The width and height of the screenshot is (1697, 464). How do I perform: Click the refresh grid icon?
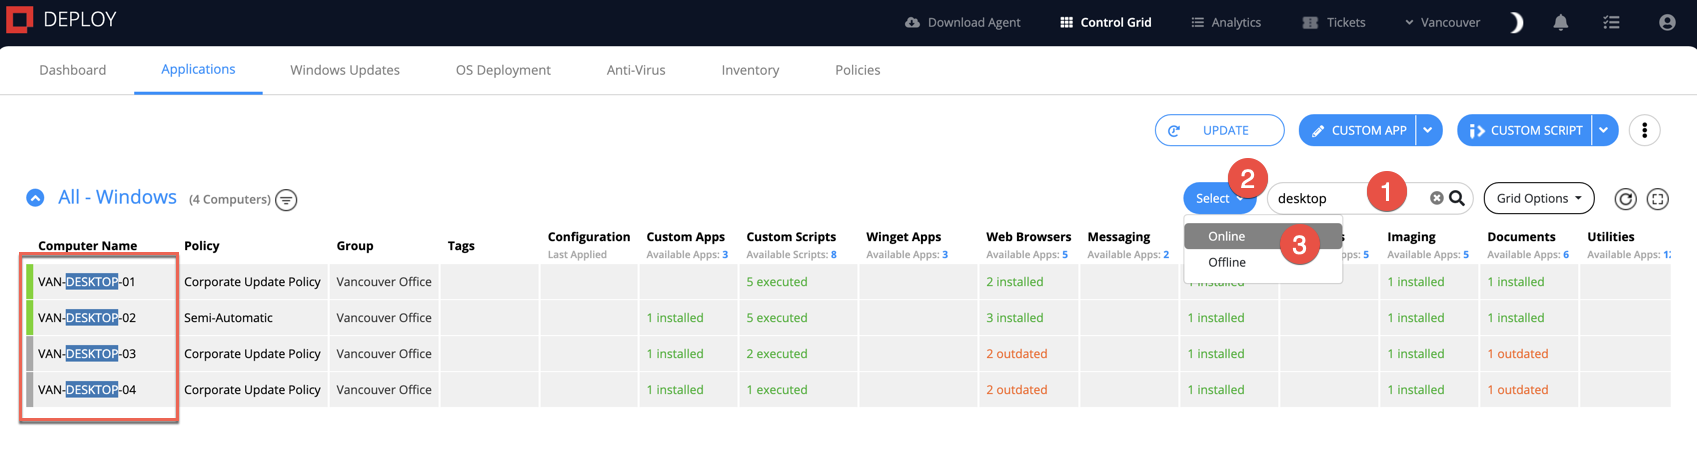click(1625, 199)
